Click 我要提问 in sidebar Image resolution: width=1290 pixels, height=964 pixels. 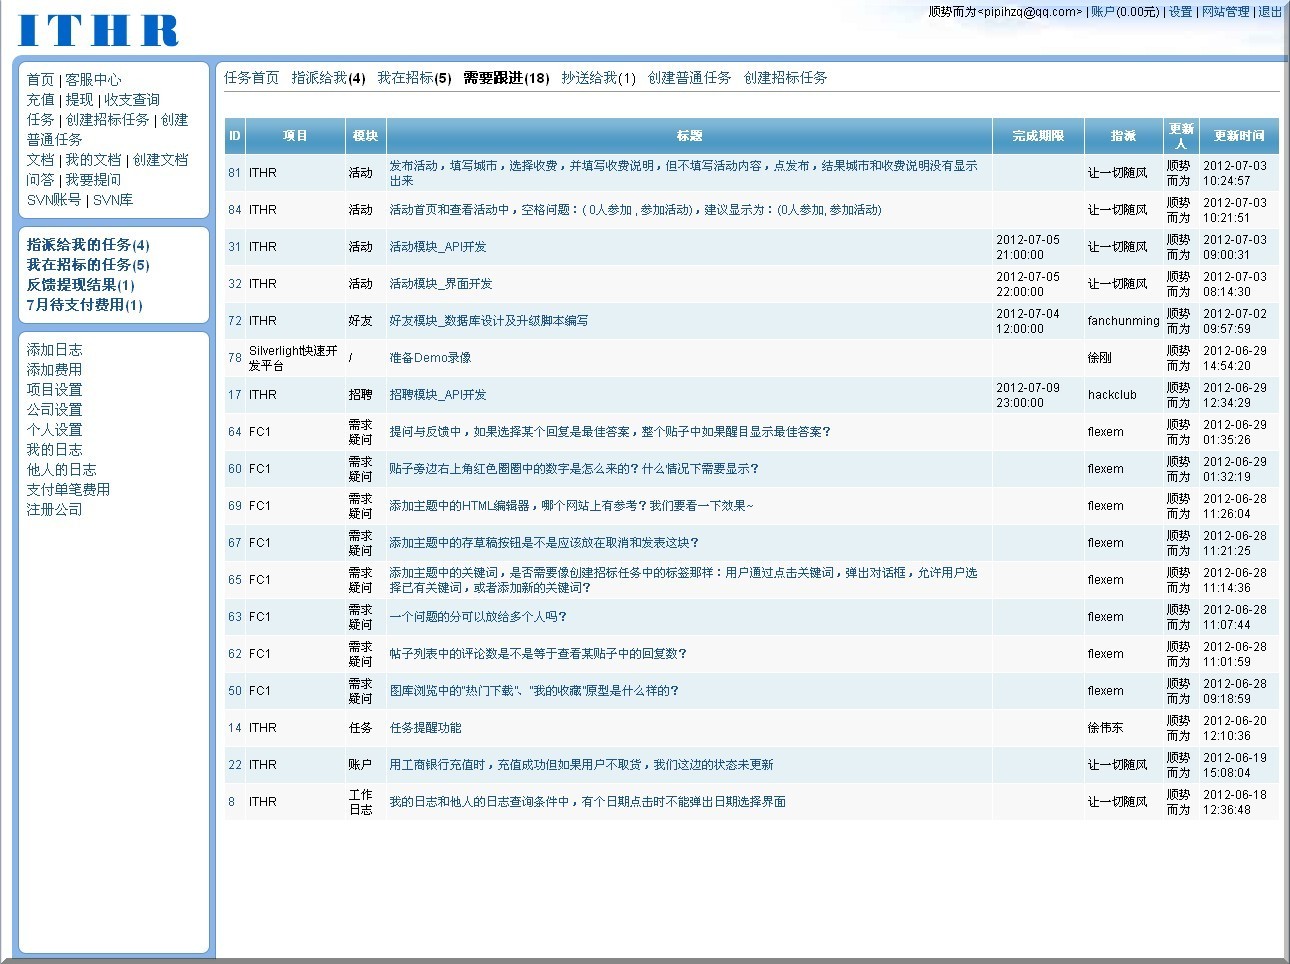tap(93, 180)
